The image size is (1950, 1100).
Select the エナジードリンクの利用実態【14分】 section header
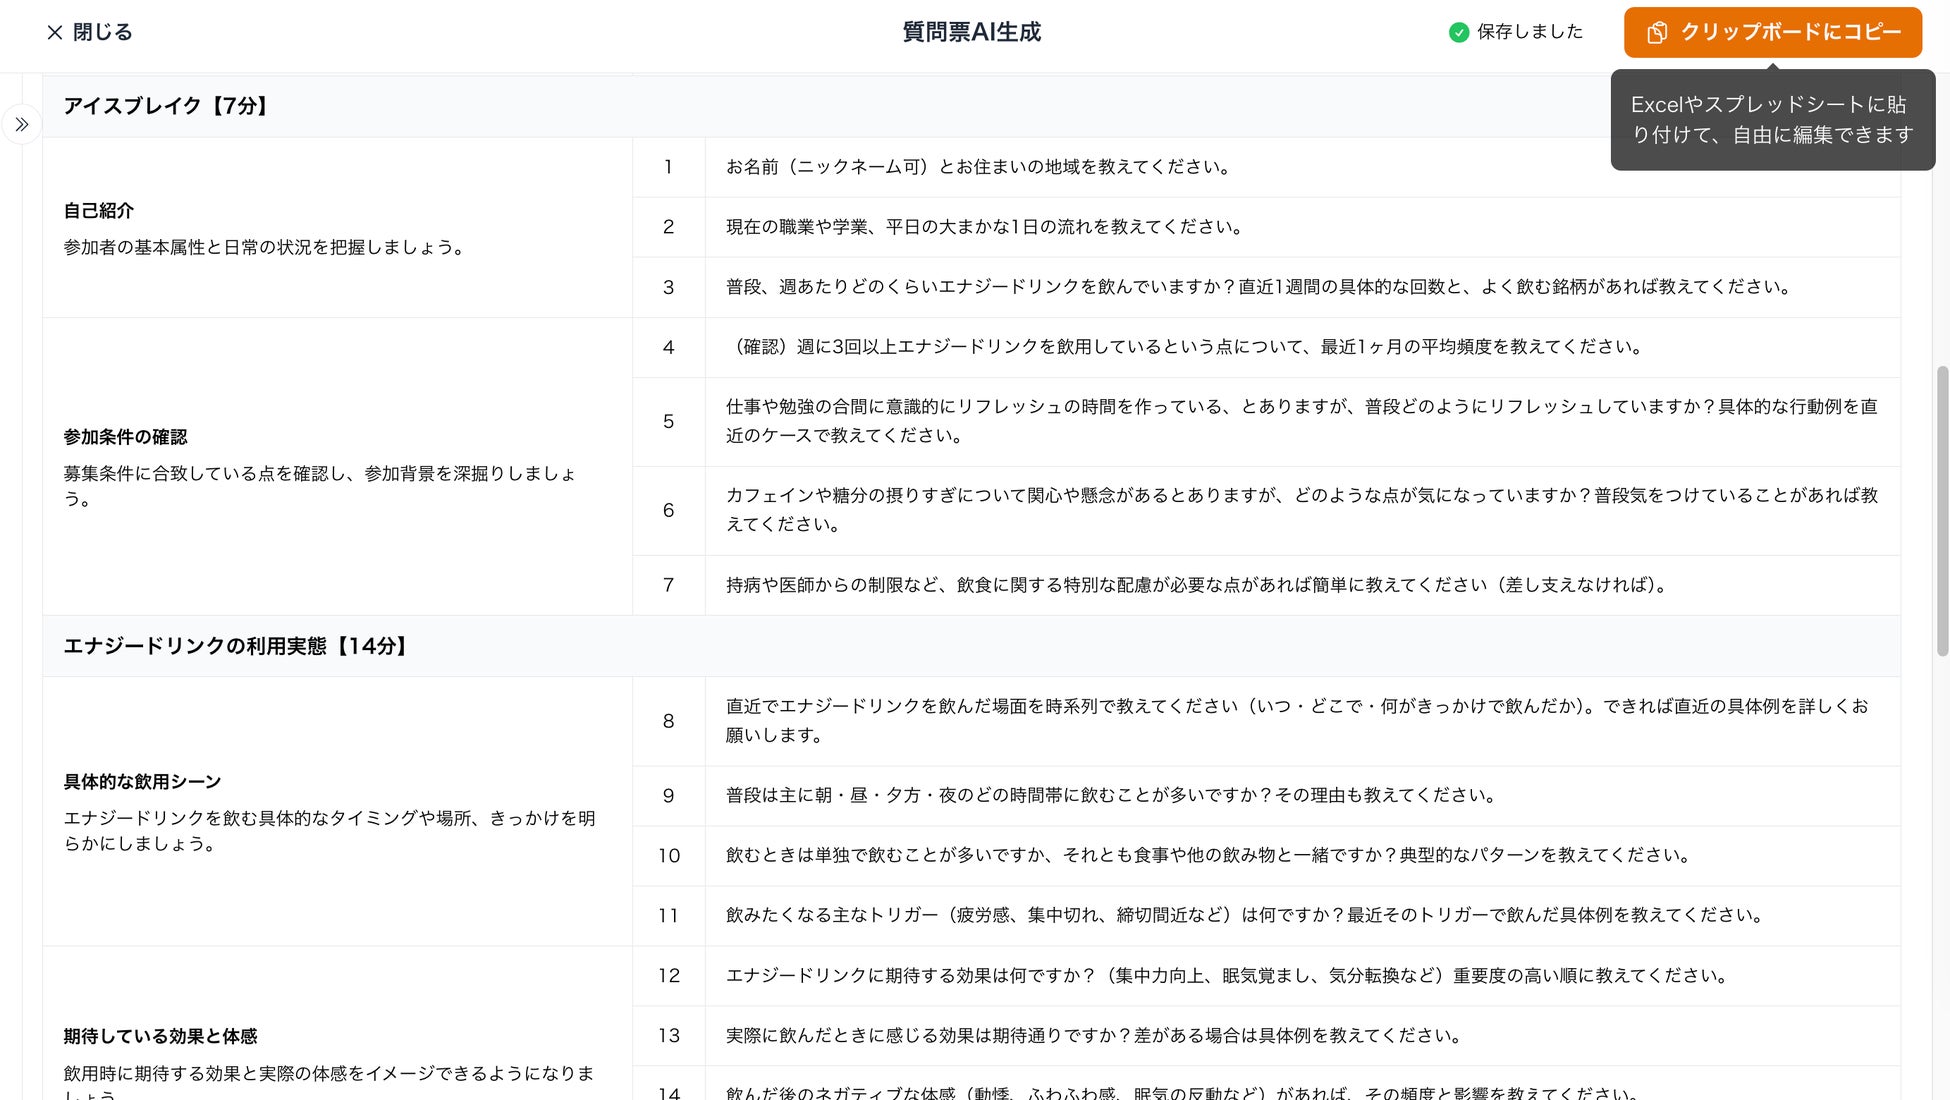(236, 646)
